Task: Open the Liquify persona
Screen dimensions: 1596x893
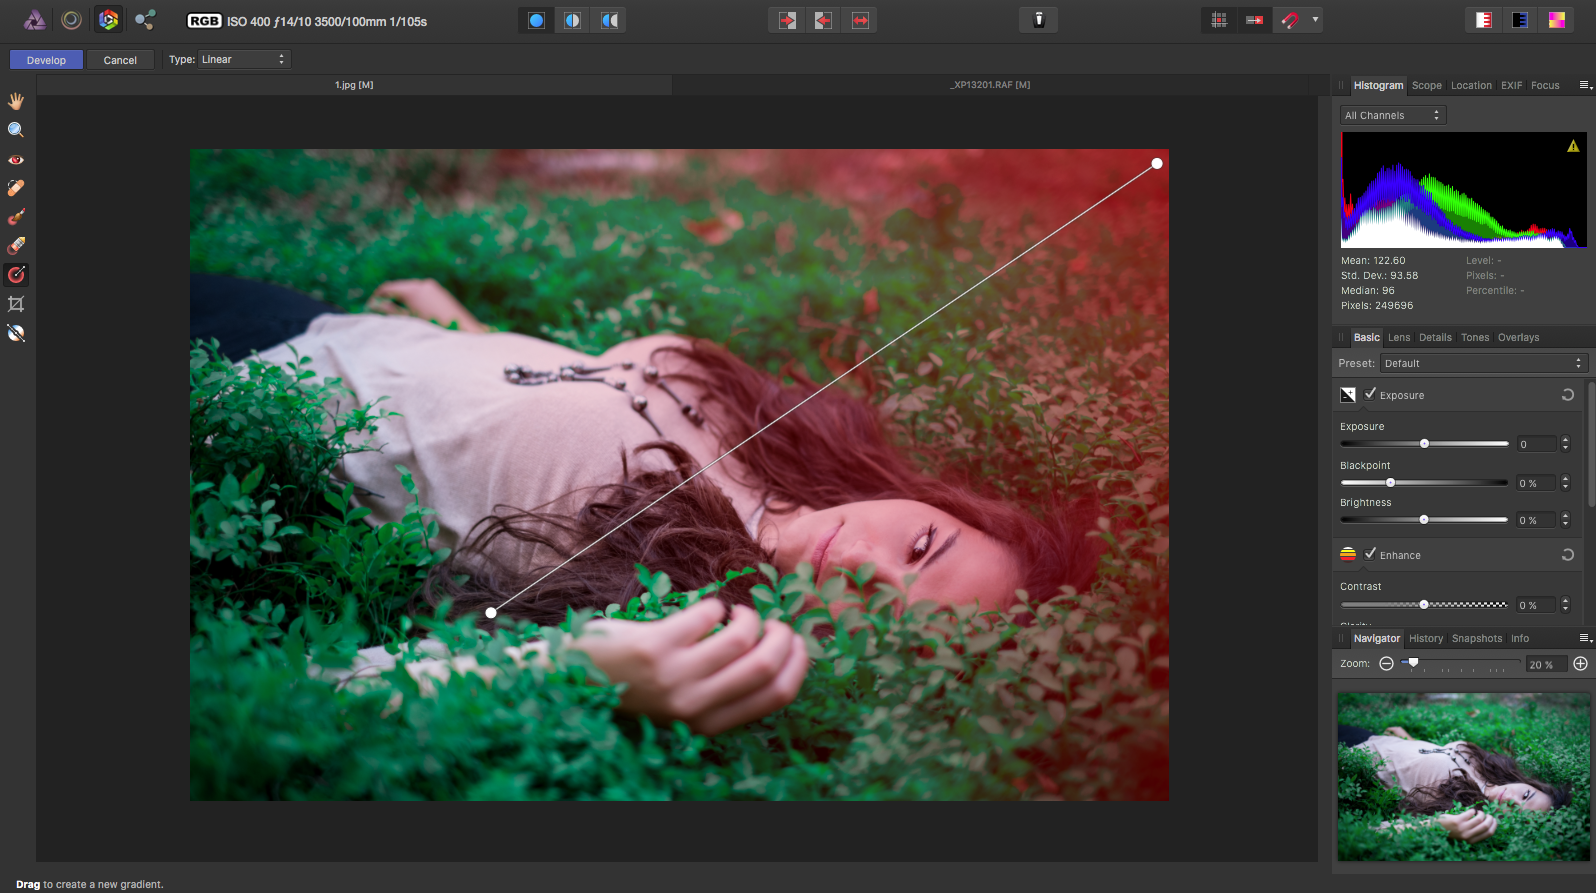Action: click(72, 20)
